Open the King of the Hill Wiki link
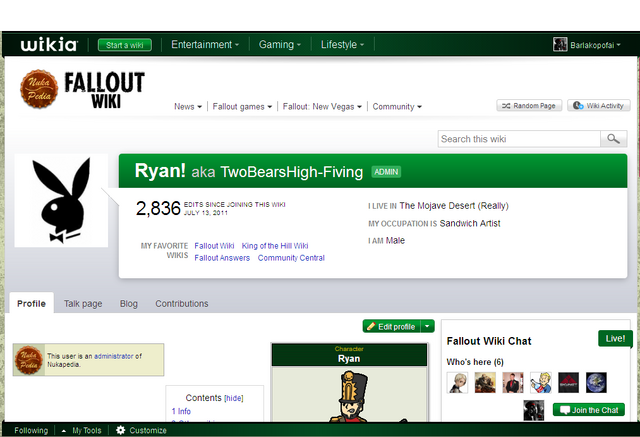 point(275,246)
